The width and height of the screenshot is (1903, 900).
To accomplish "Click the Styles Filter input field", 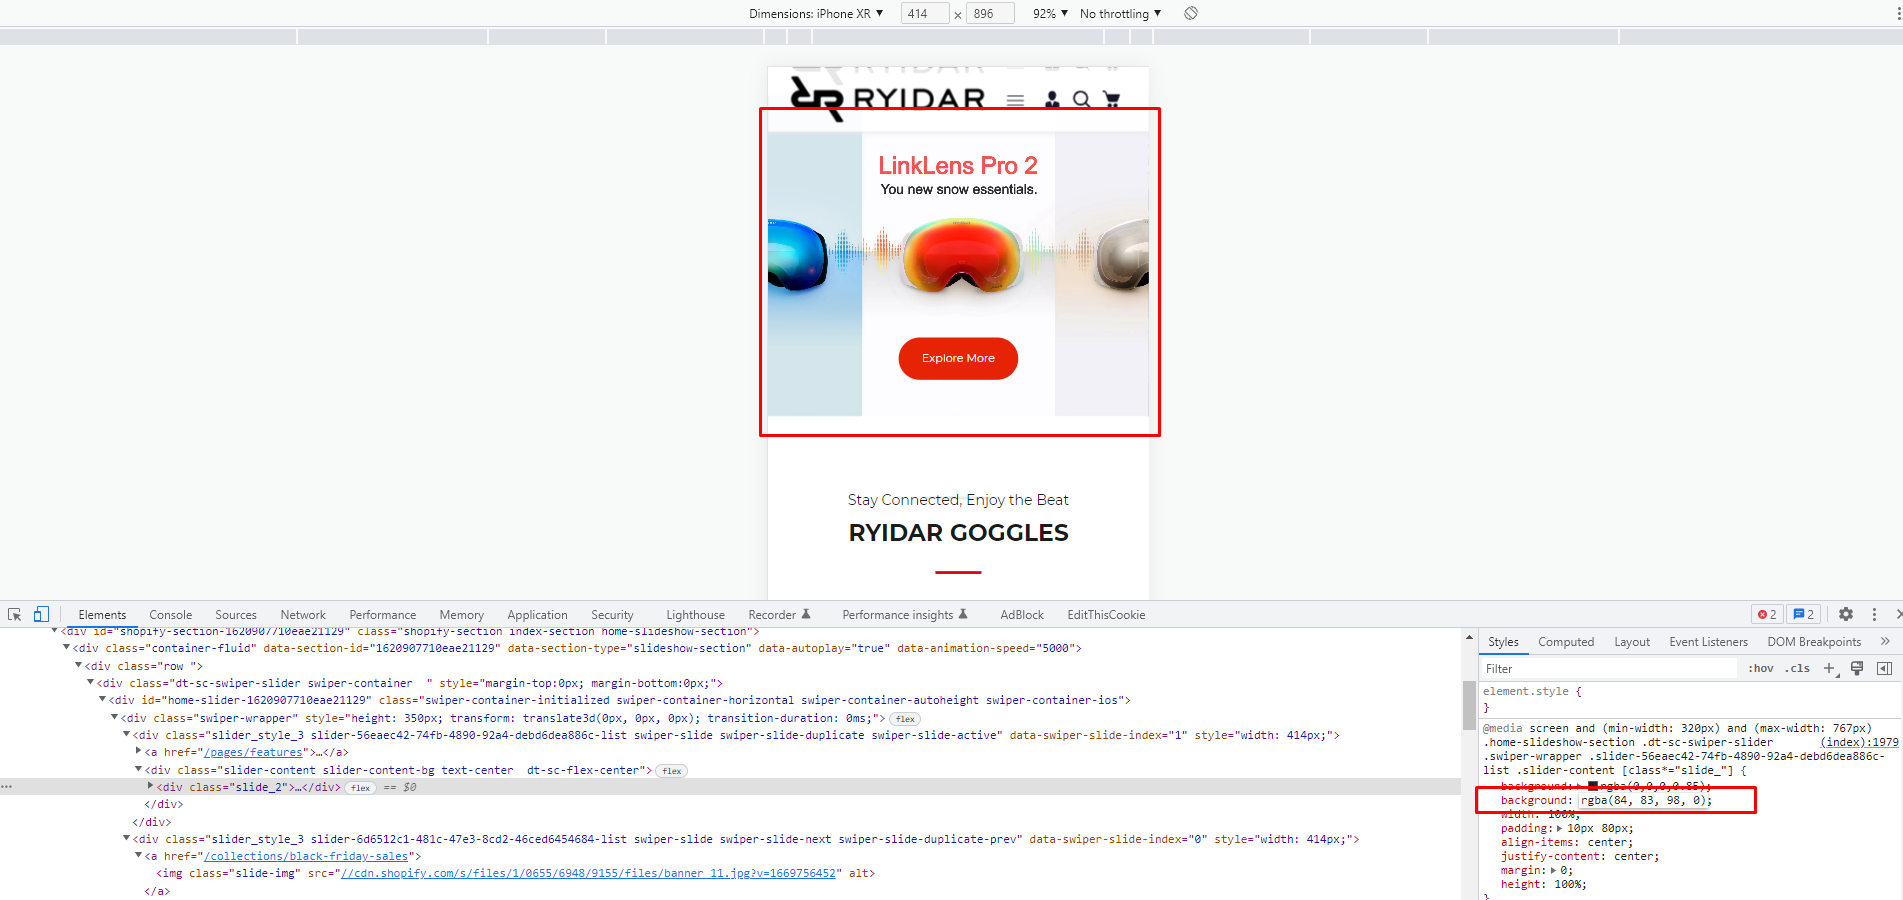I will (x=1610, y=668).
